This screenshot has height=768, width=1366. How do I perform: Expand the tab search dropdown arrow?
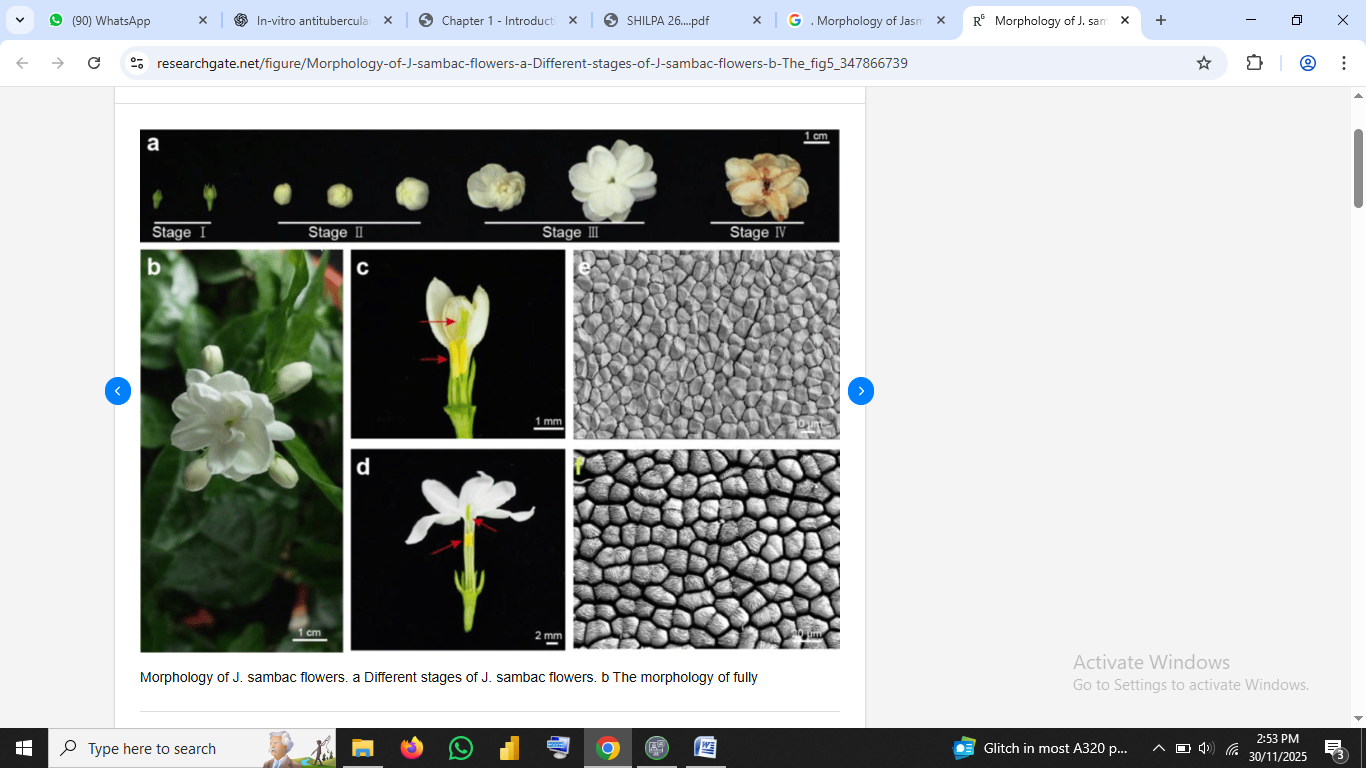19,20
